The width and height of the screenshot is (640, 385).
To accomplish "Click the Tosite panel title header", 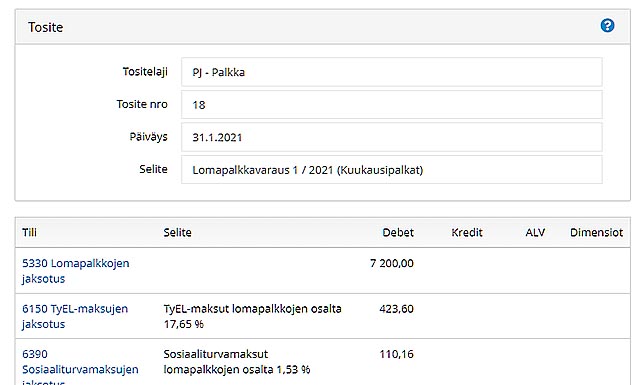I will [x=45, y=27].
